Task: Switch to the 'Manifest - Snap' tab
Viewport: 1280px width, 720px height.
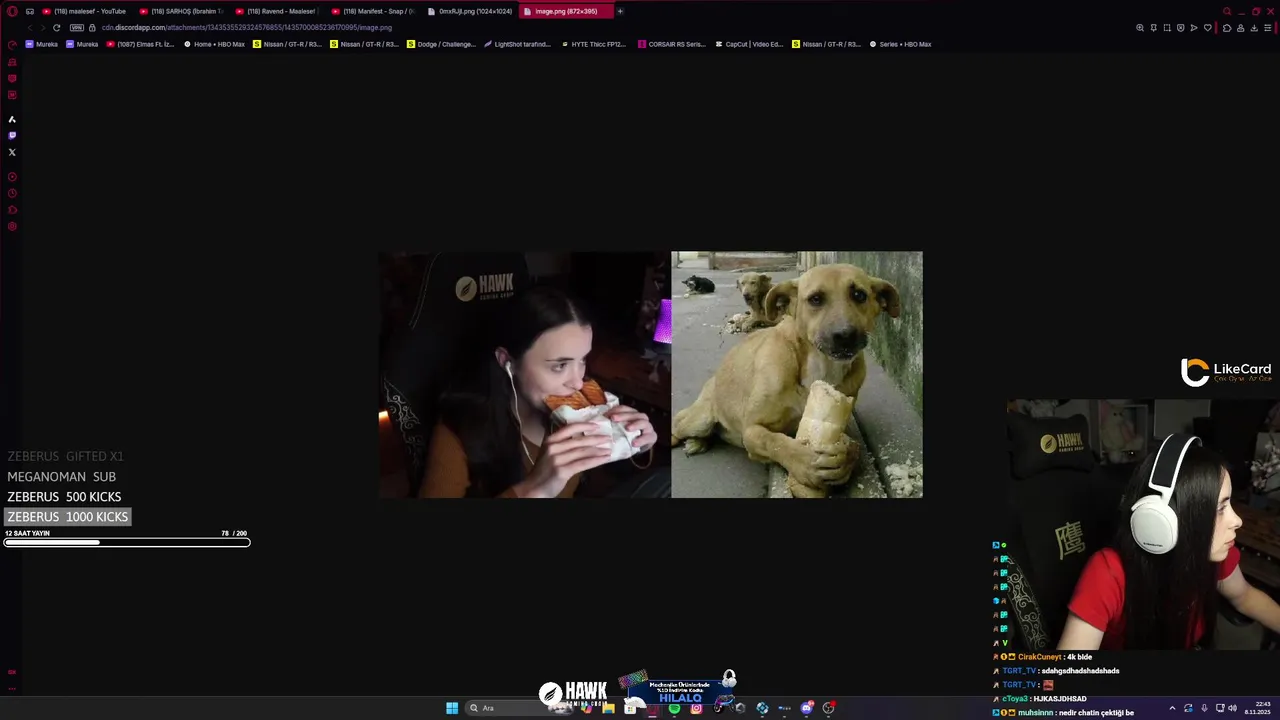Action: point(373,11)
